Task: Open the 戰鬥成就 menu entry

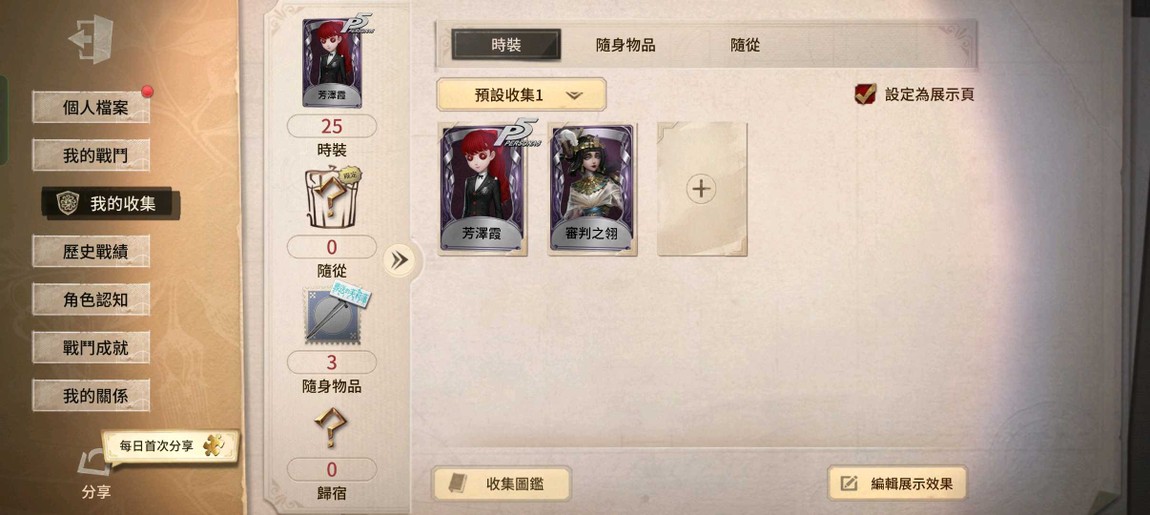Action: [92, 348]
